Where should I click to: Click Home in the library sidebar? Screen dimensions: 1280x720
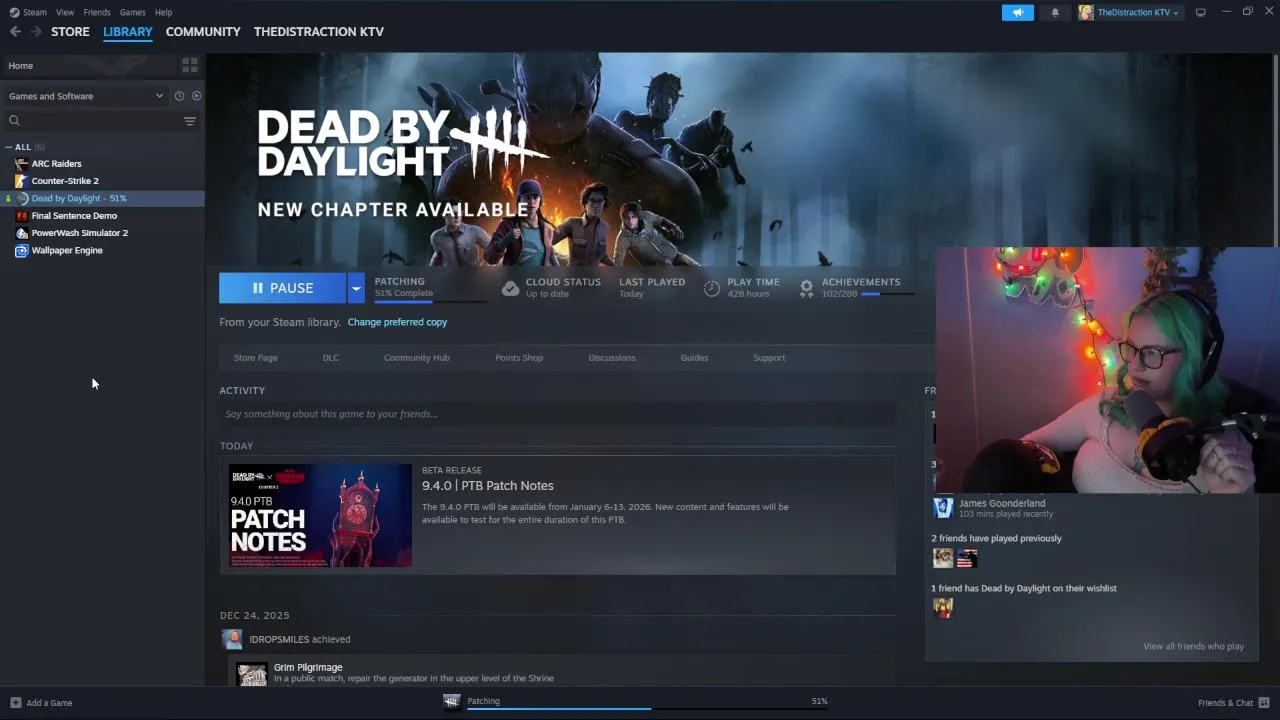[88, 66]
